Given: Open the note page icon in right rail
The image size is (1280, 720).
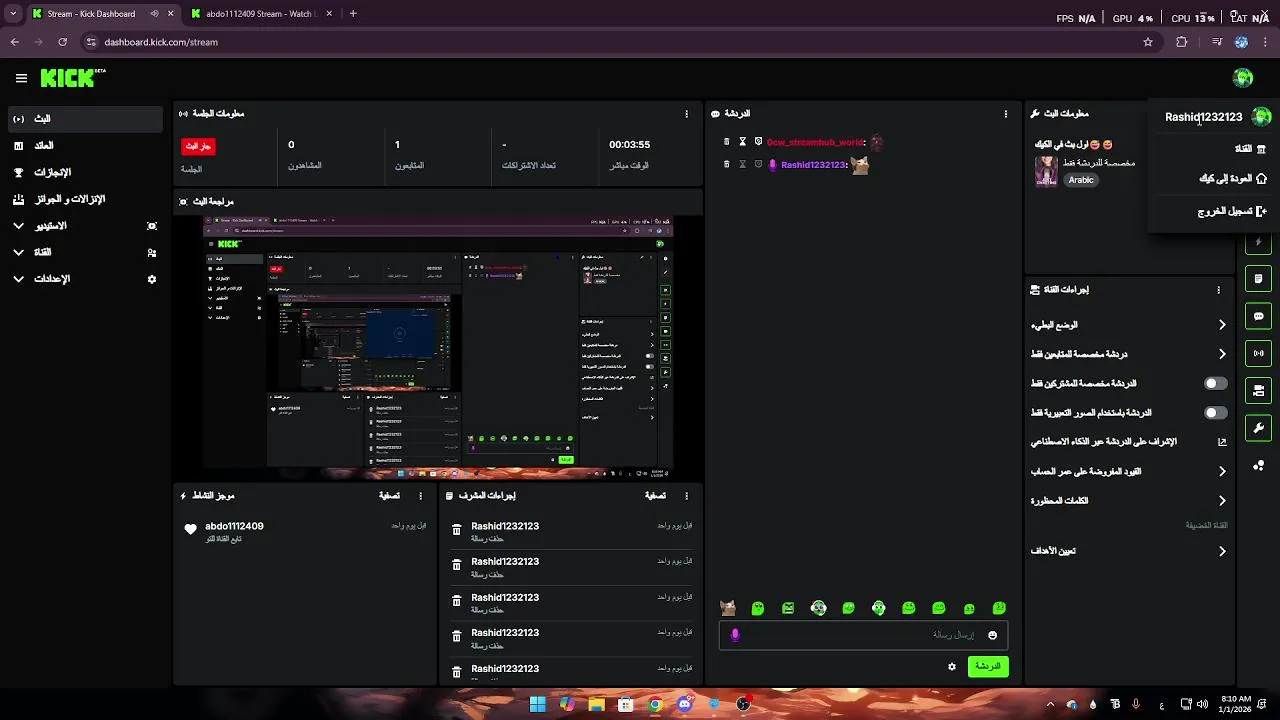Looking at the screenshot, I should click(1258, 279).
